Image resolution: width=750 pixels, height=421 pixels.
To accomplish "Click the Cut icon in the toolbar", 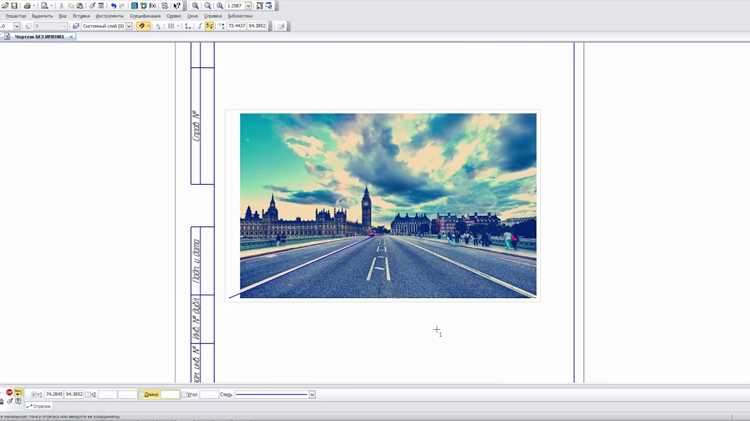I will click(x=61, y=6).
